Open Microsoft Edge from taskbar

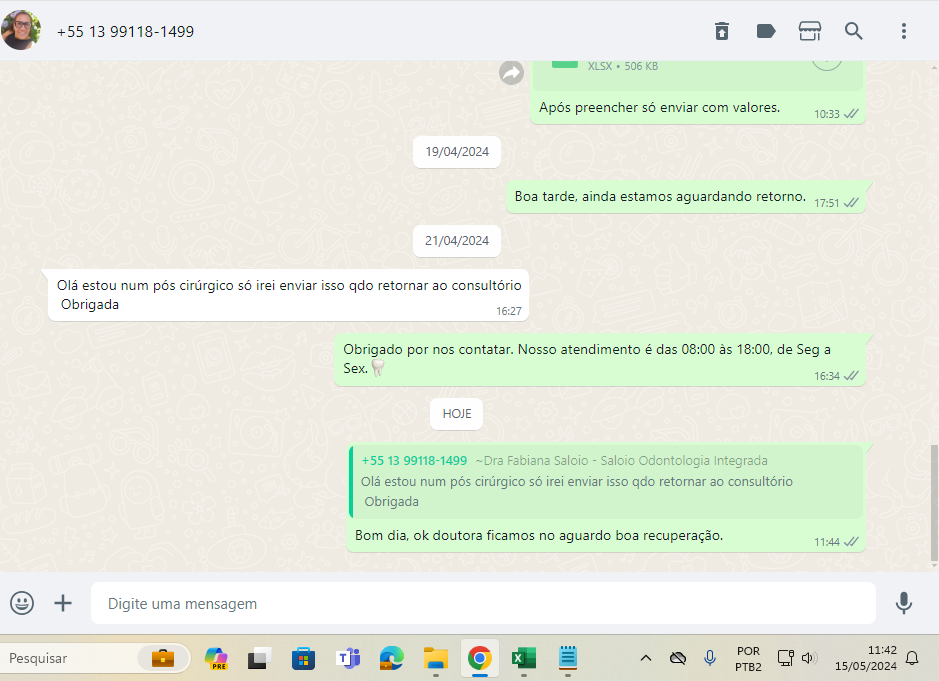coord(392,658)
